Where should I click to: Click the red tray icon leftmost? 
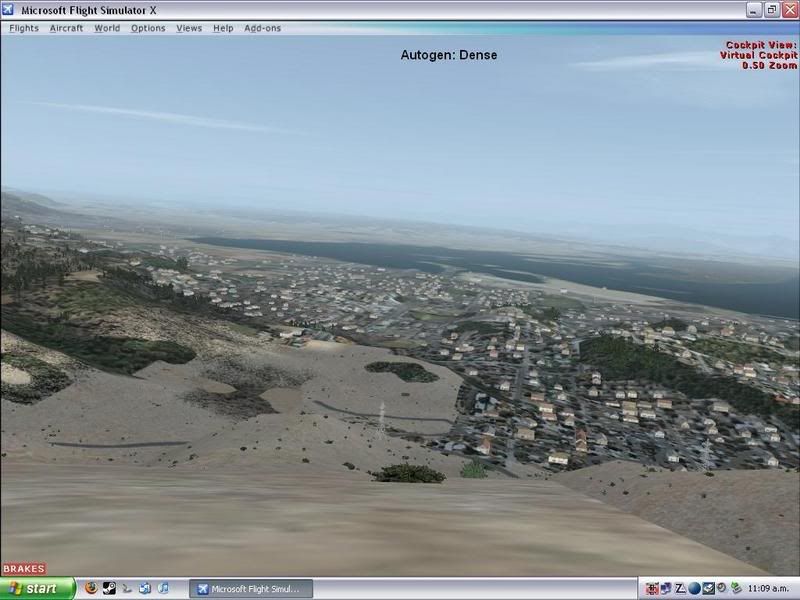tap(652, 589)
